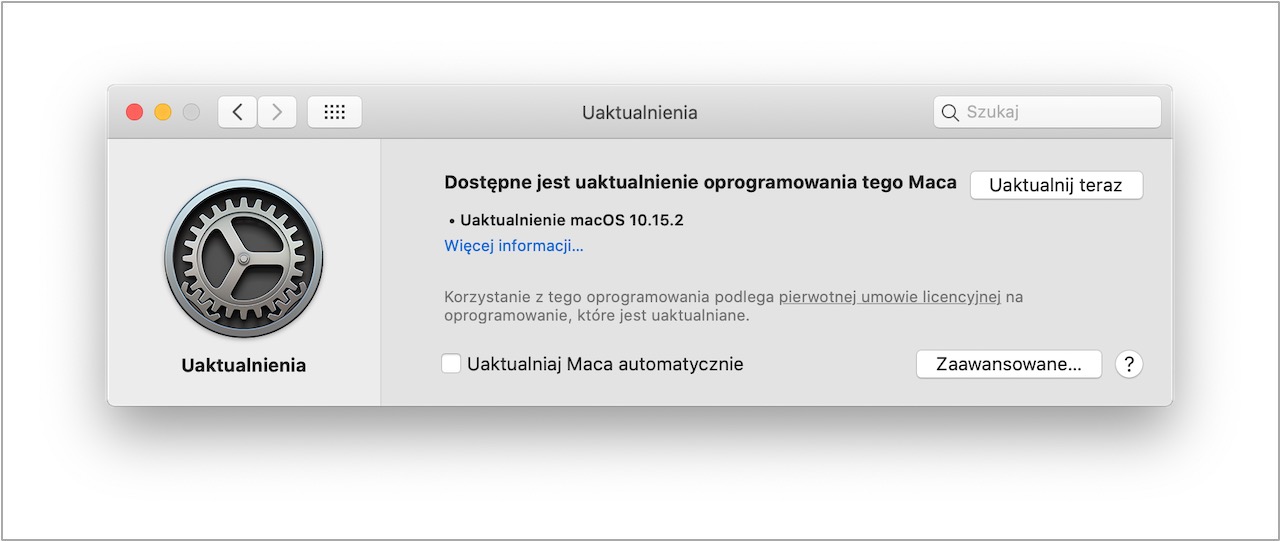Click the Uaktualnienia window title

tap(640, 113)
